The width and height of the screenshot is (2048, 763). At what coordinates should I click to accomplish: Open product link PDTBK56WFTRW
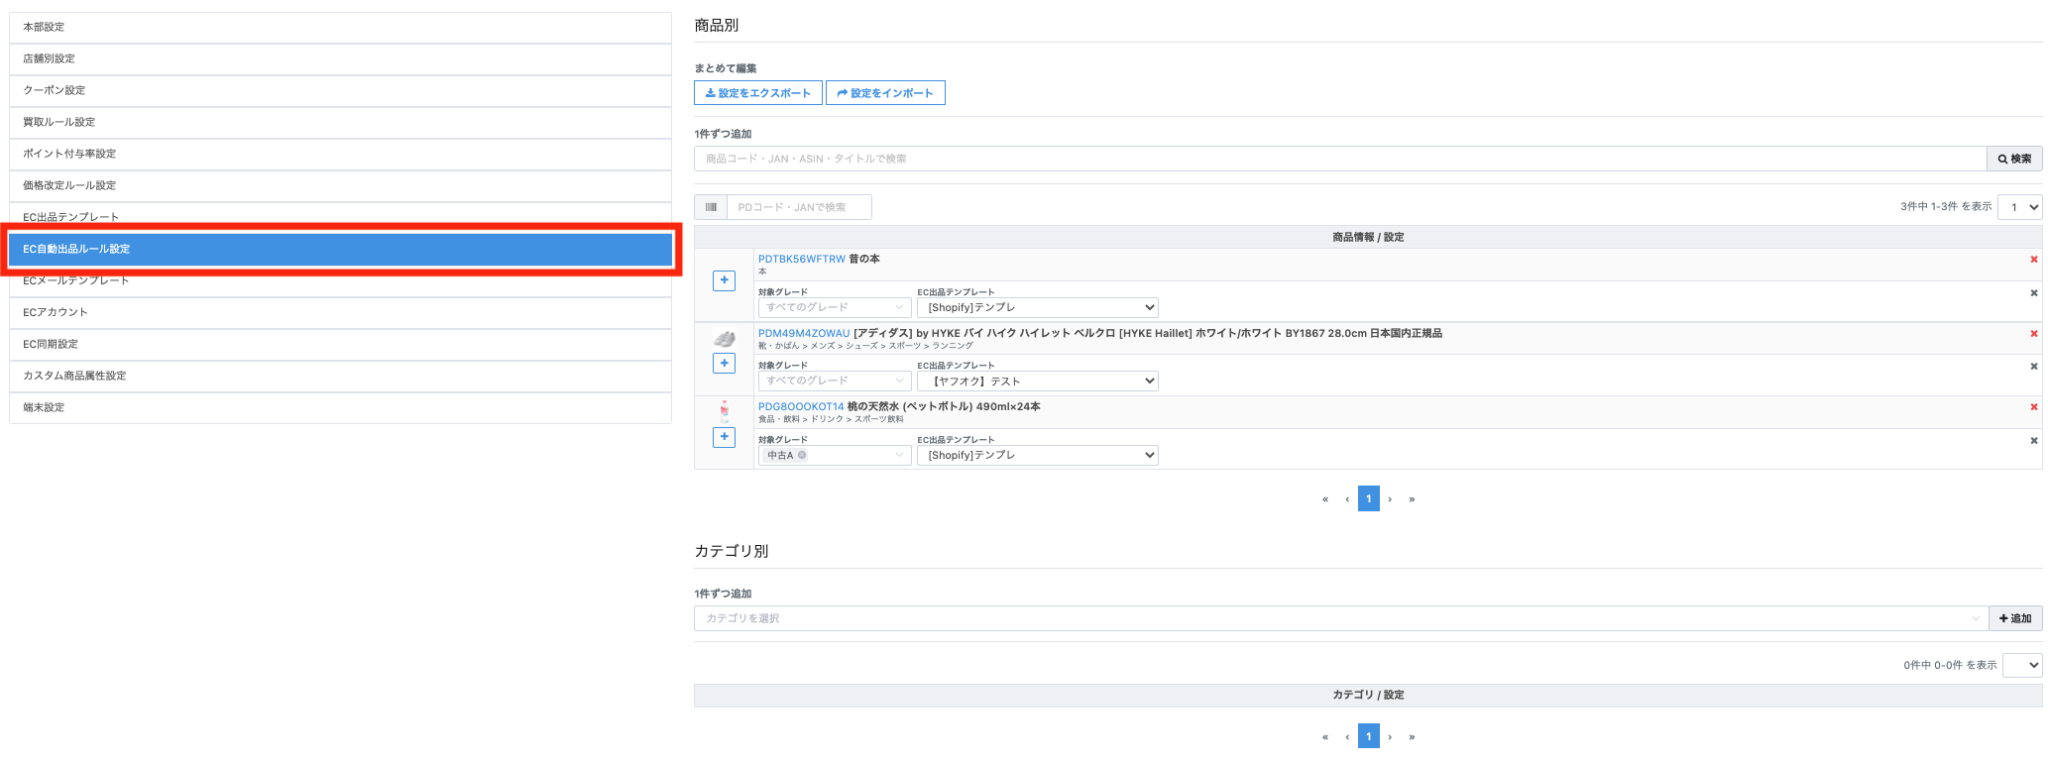point(802,259)
